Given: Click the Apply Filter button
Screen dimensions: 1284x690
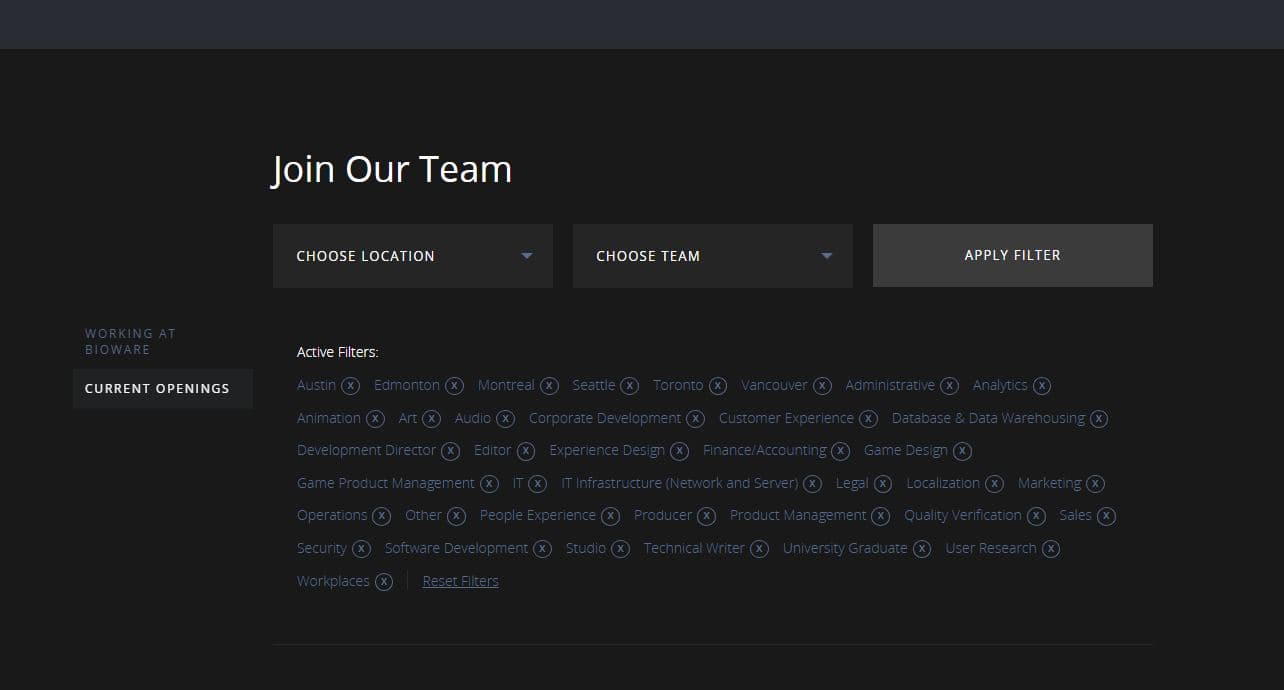Looking at the screenshot, I should click(x=1013, y=255).
